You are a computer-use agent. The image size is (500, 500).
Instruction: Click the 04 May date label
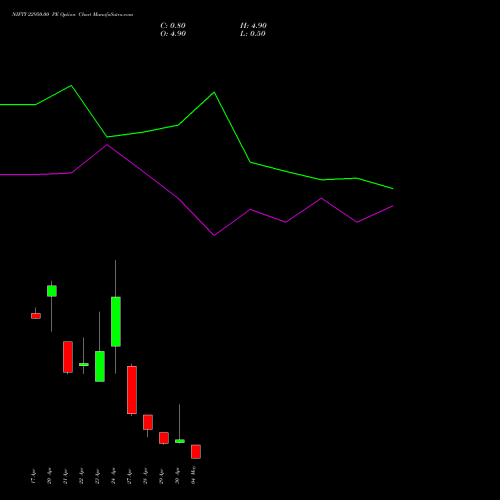[193, 475]
